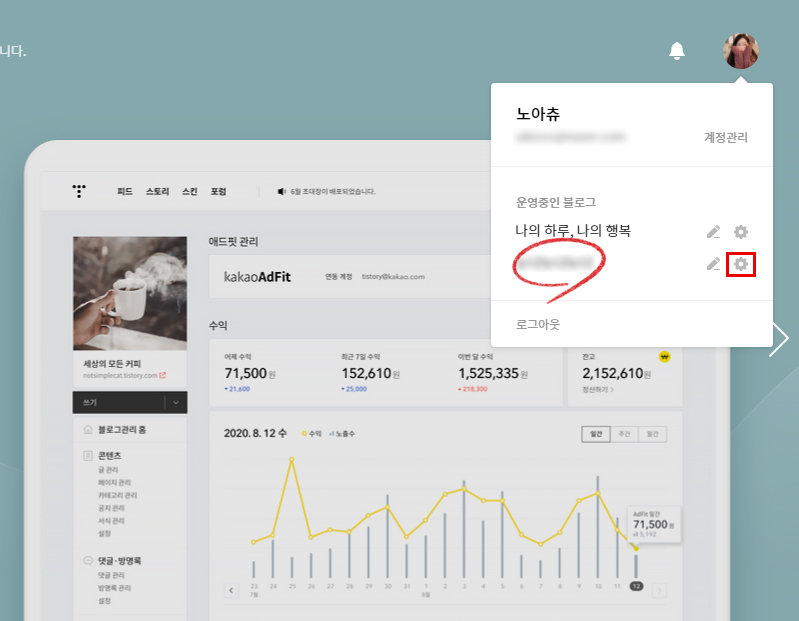Click the yellow won coin icon
799x621 pixels.
click(x=664, y=357)
